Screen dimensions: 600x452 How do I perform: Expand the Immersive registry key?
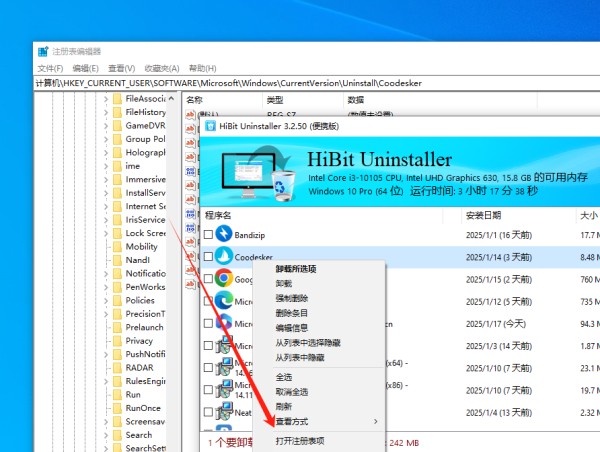tap(106, 179)
